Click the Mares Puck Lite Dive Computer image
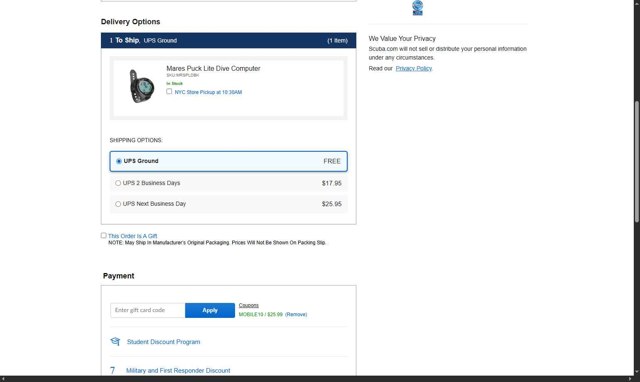This screenshot has width=640, height=382. click(x=141, y=86)
